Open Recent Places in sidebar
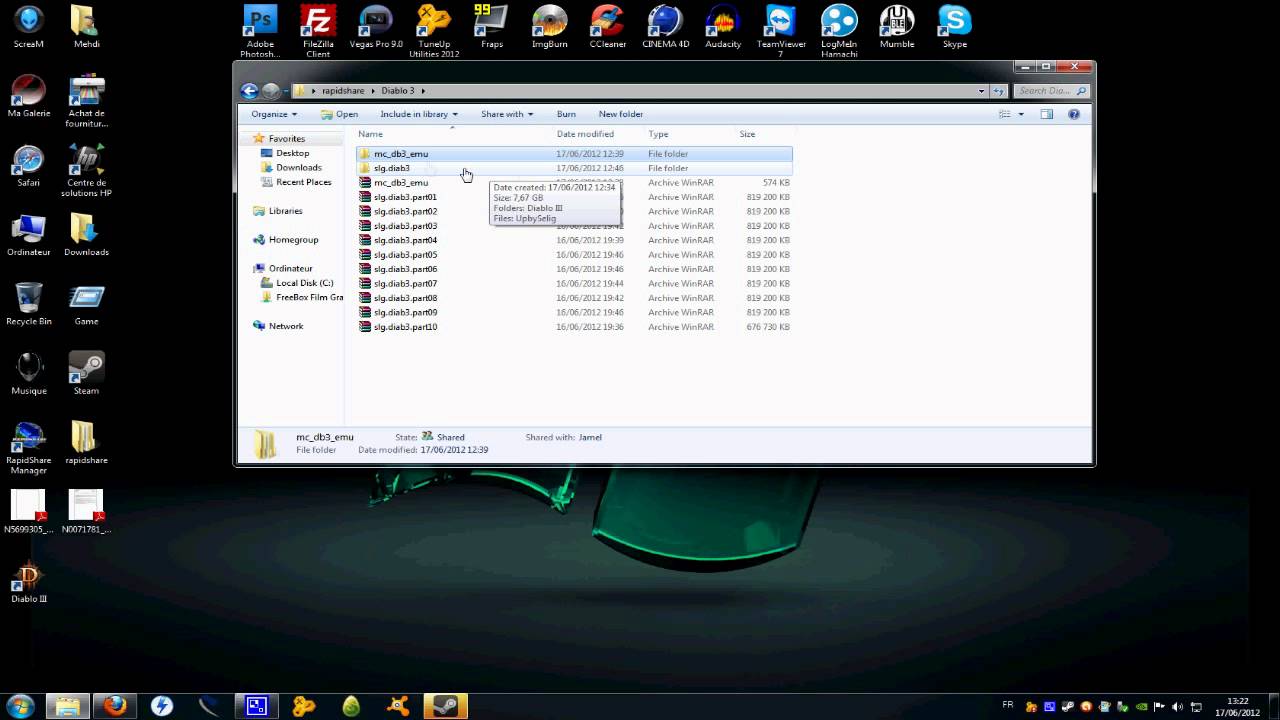Screen dimensions: 1280x720 (x=303, y=182)
